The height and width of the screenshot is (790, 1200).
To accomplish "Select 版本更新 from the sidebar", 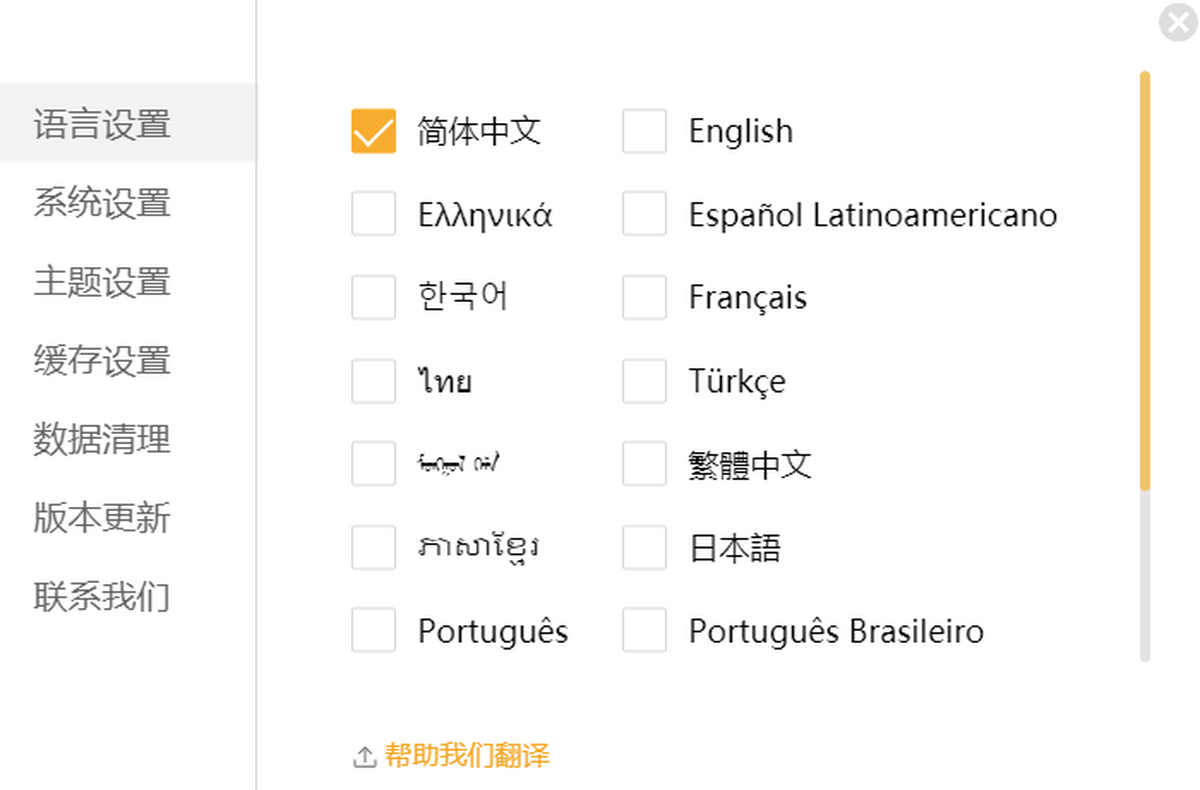I will 102,518.
